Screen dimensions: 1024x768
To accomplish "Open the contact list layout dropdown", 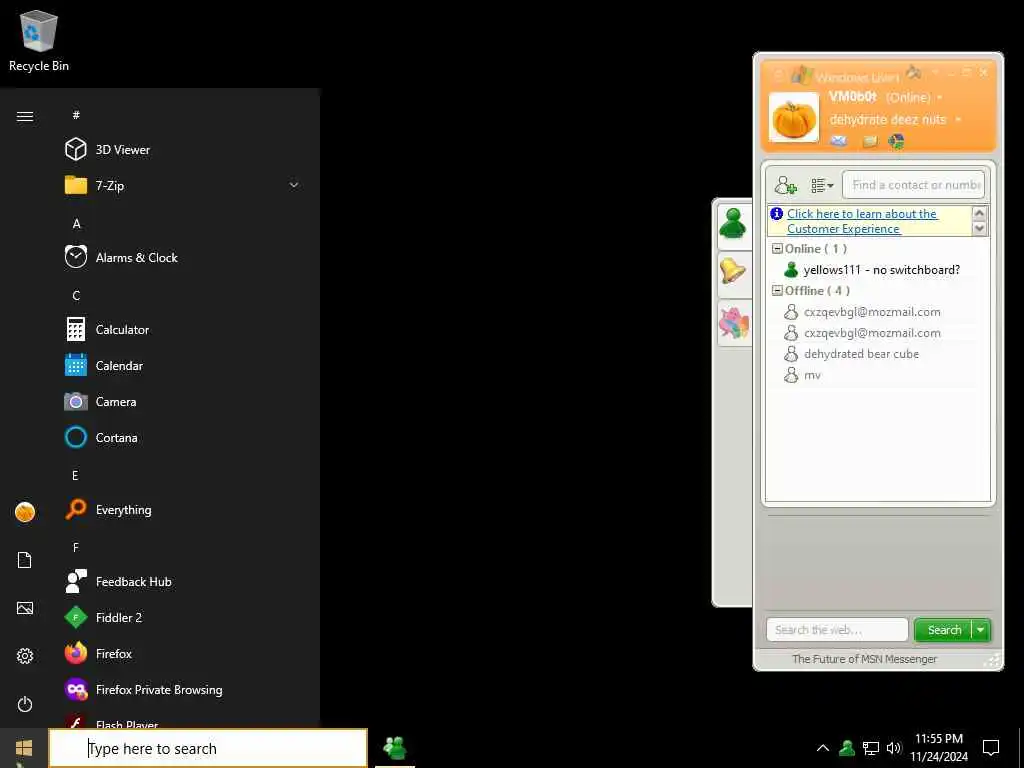I will click(822, 185).
